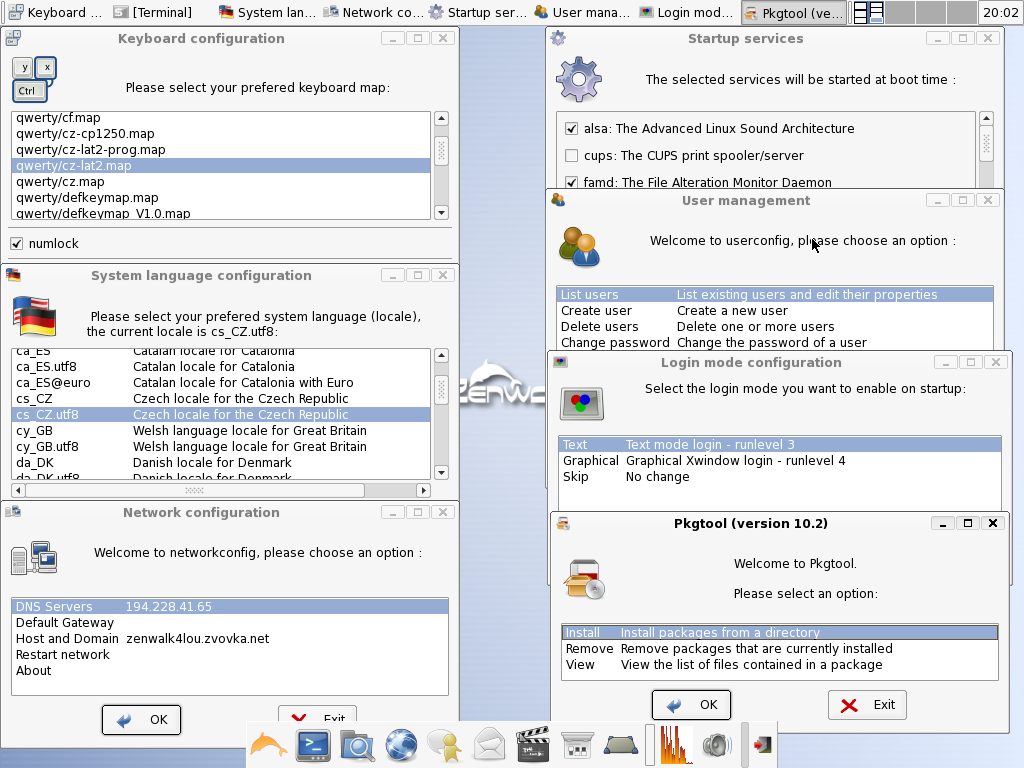Viewport: 1024px width, 768px height.
Task: Switch to Startup services taskbar item
Action: tap(477, 13)
